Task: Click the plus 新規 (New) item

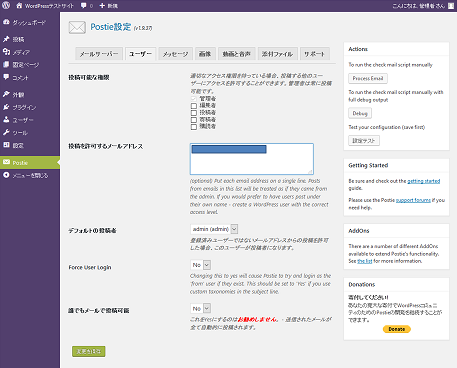Action: pyautogui.click(x=108, y=6)
